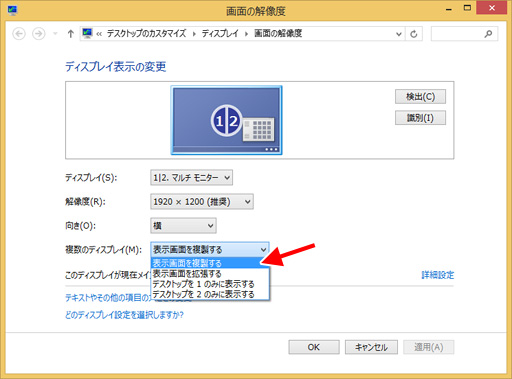The height and width of the screenshot is (379, 512).
Task: Click the control panel icon in address bar
Action: pyautogui.click(x=87, y=33)
